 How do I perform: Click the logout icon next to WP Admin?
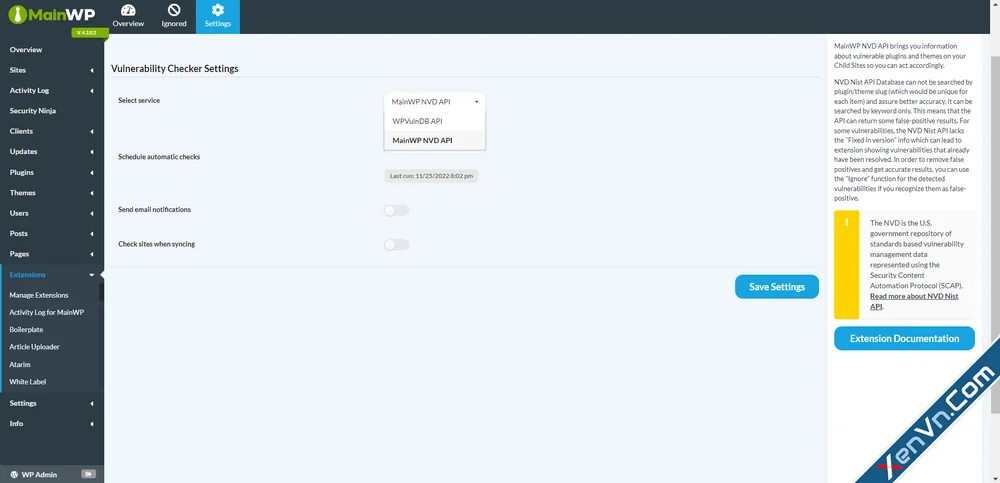(x=88, y=474)
